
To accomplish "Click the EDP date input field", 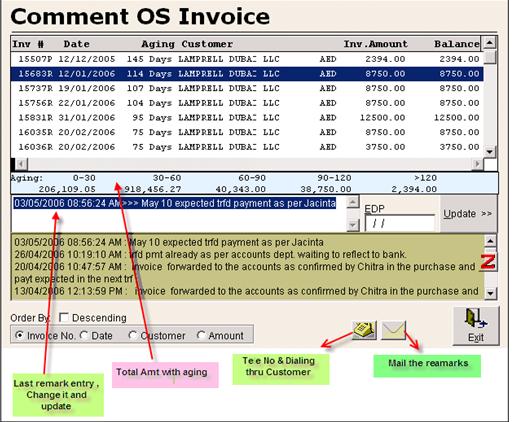I will coord(399,223).
